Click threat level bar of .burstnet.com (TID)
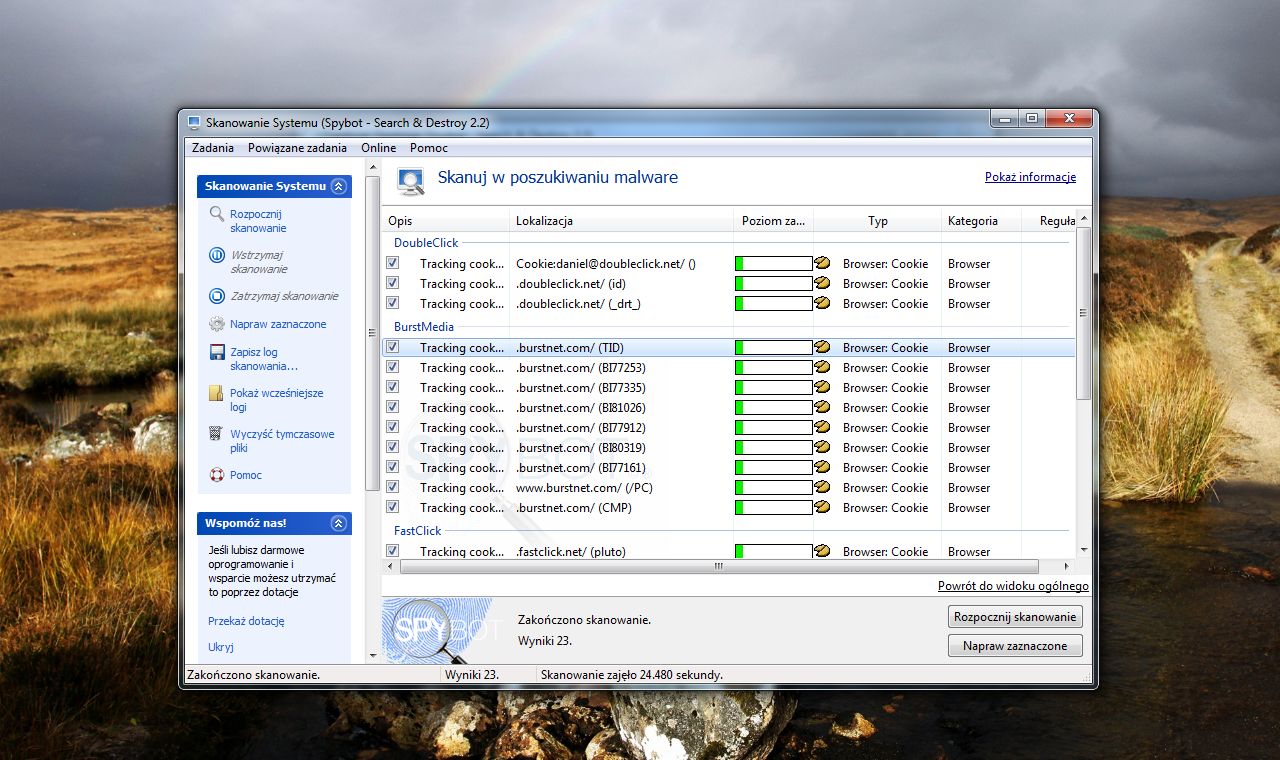1280x760 pixels. [774, 347]
